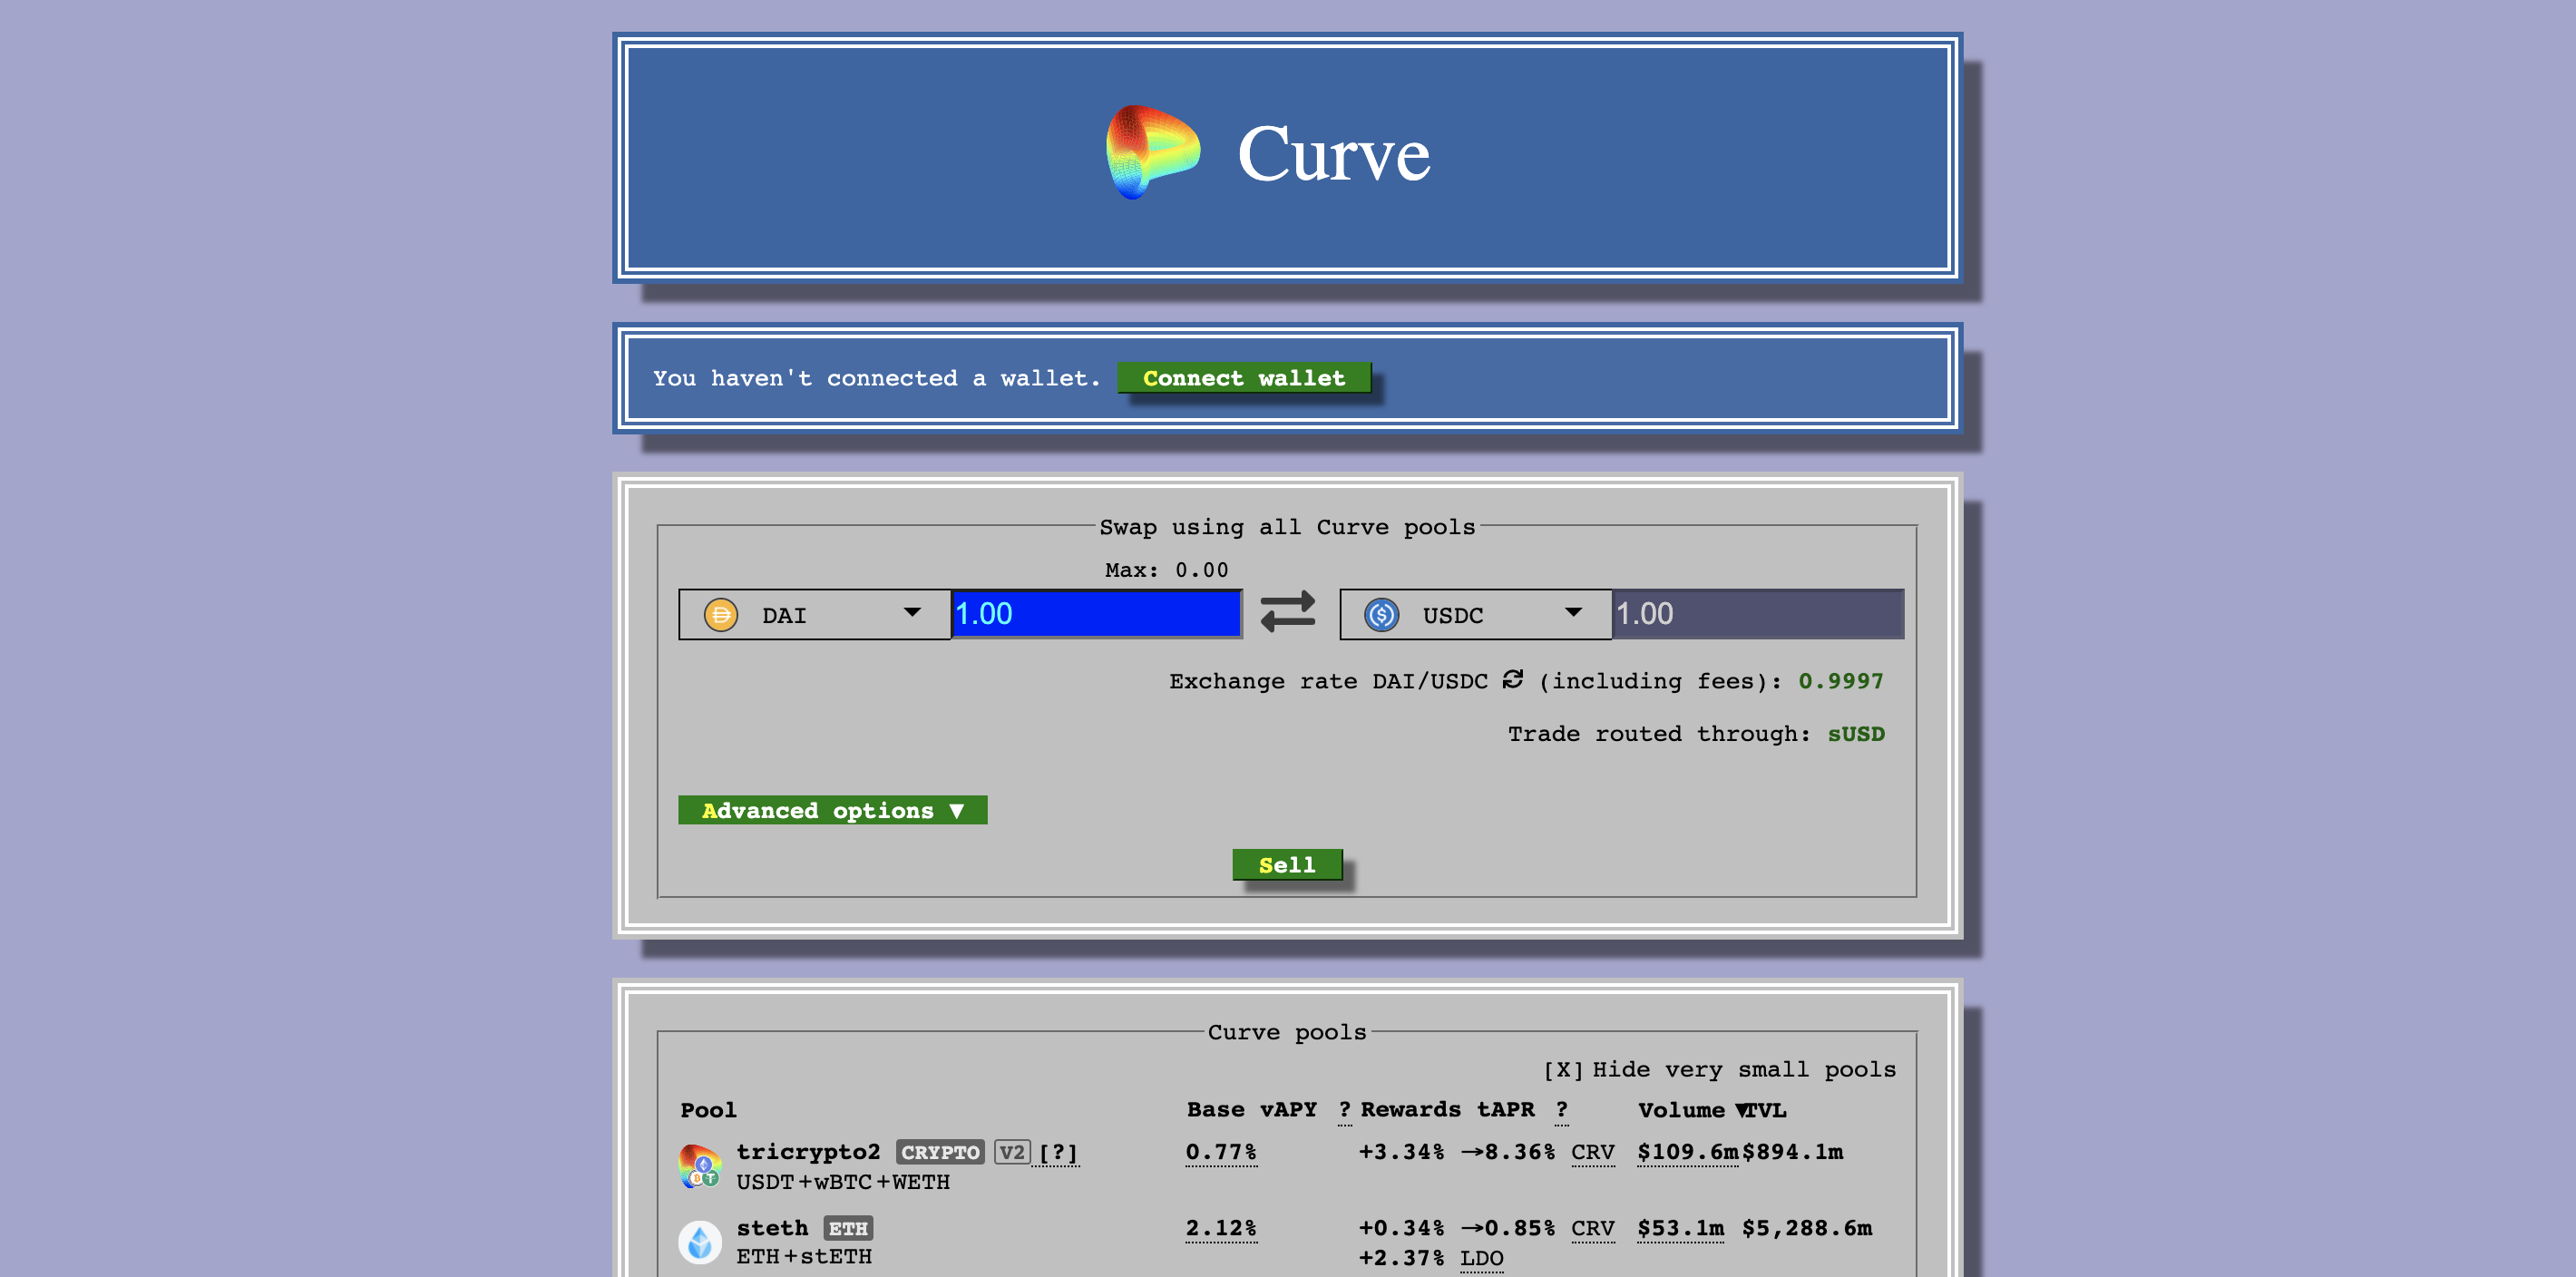This screenshot has height=1277, width=2576.
Task: Toggle the Hide very small pools checkbox
Action: point(1563,1070)
